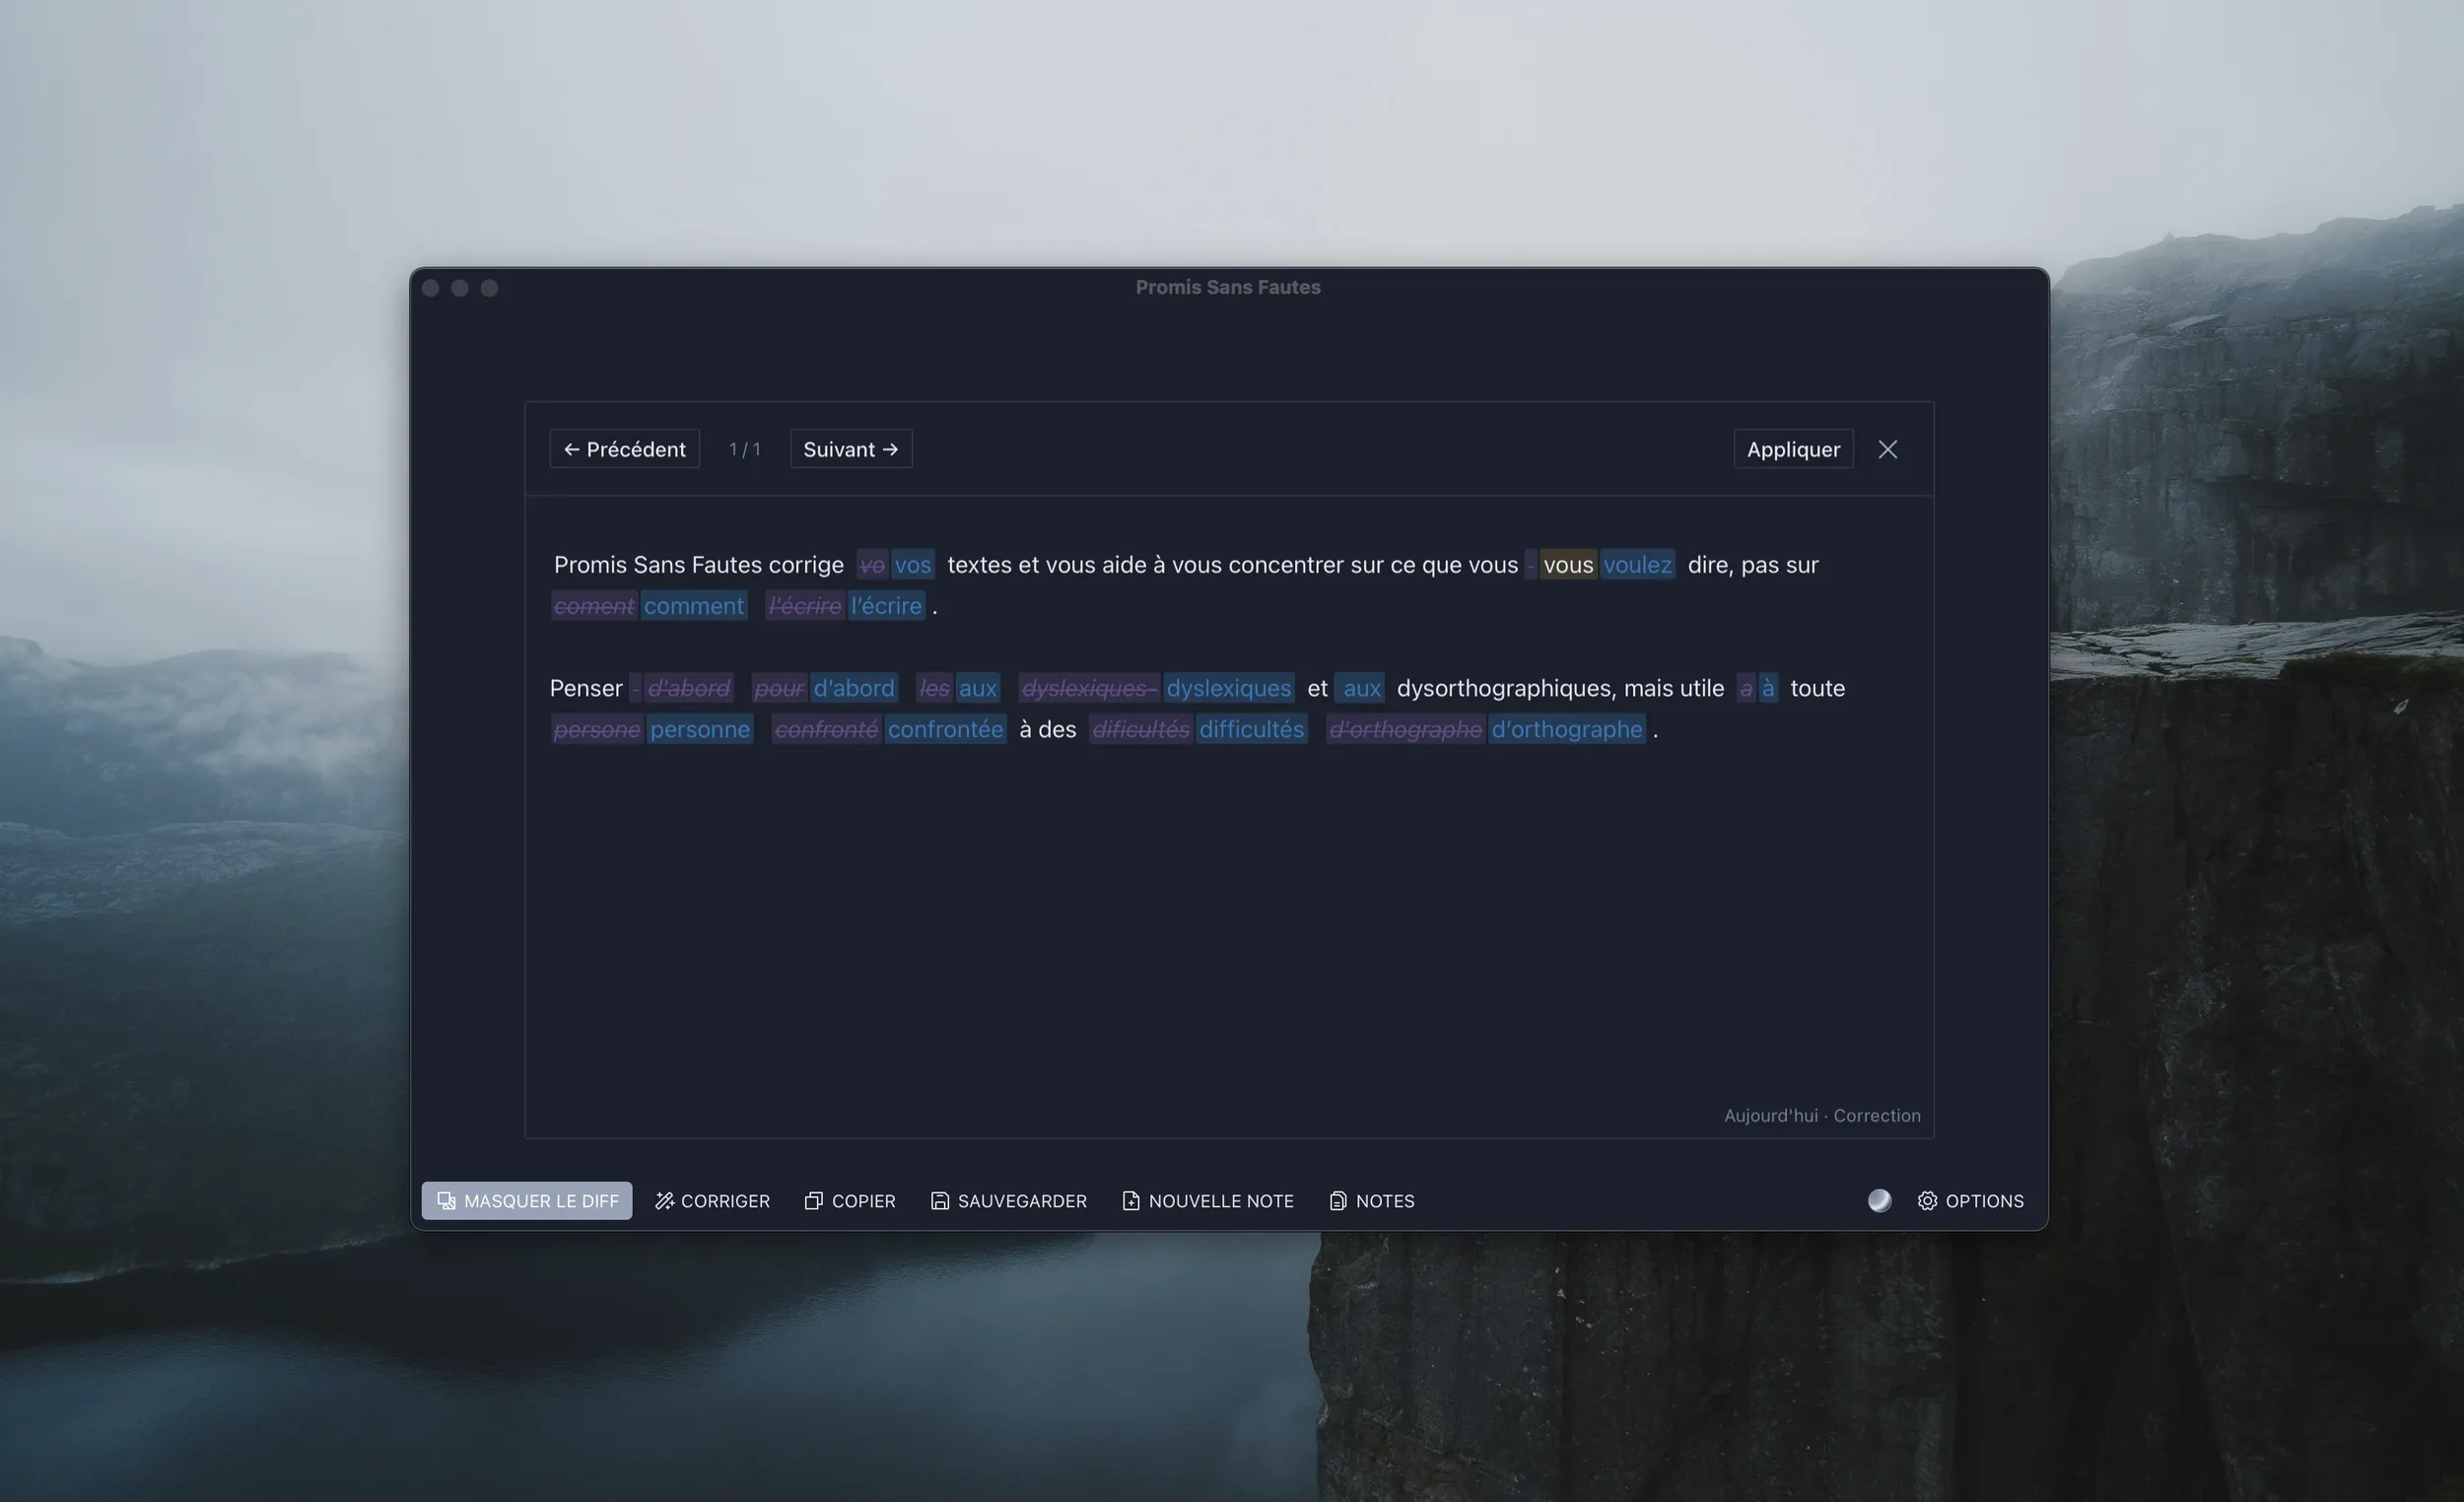Viewport: 2464px width, 1502px height.
Task: Click the inserted word "personne"
Action: pyautogui.click(x=699, y=729)
